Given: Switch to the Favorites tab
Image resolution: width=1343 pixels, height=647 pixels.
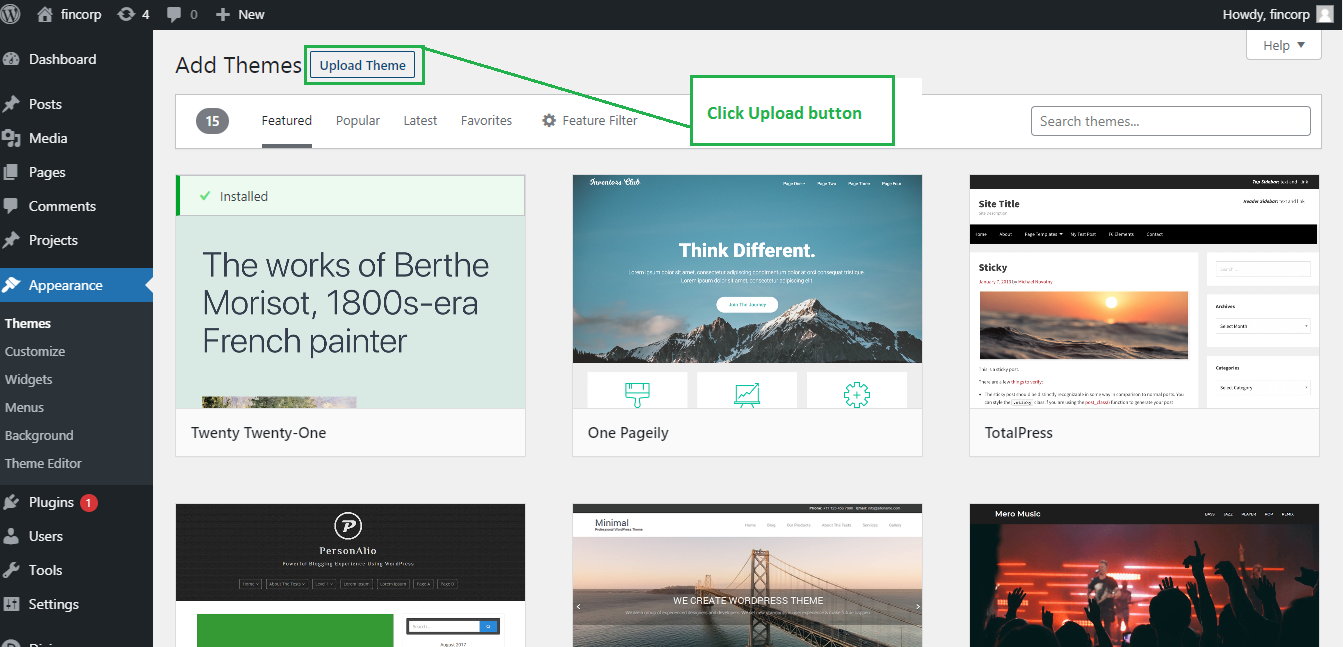Looking at the screenshot, I should point(486,120).
